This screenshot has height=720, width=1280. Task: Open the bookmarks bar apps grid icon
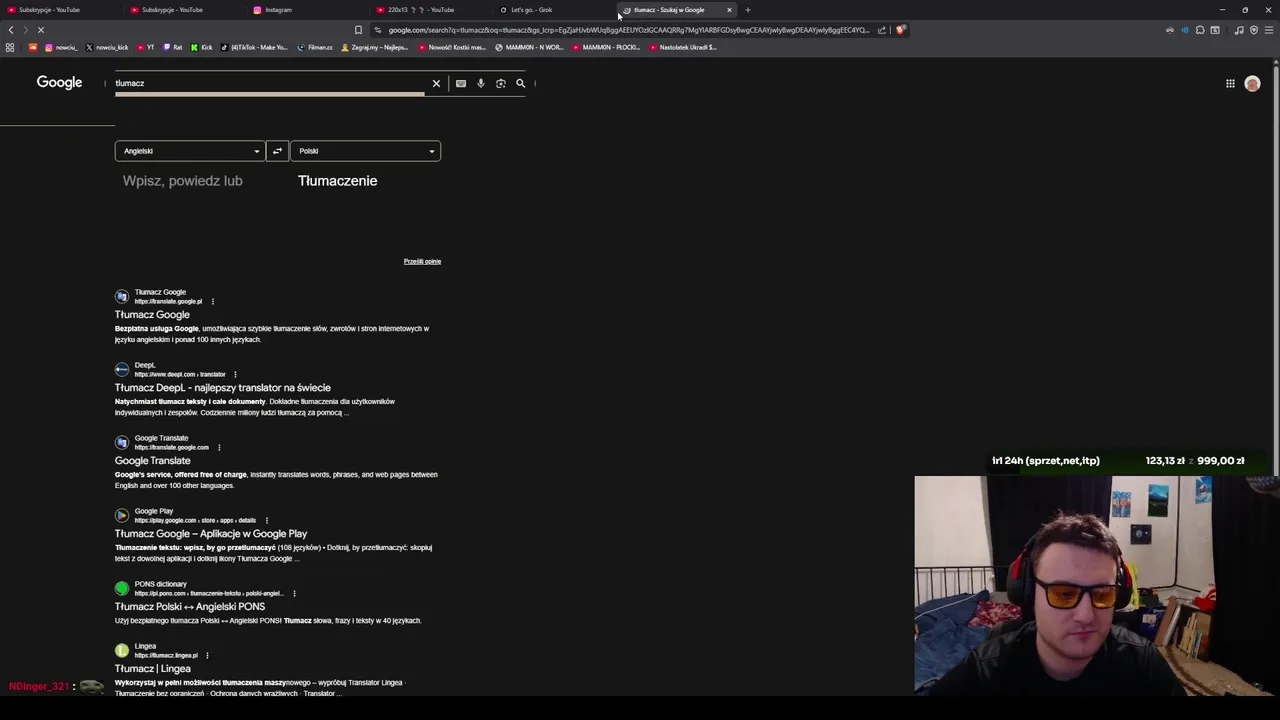(x=10, y=47)
